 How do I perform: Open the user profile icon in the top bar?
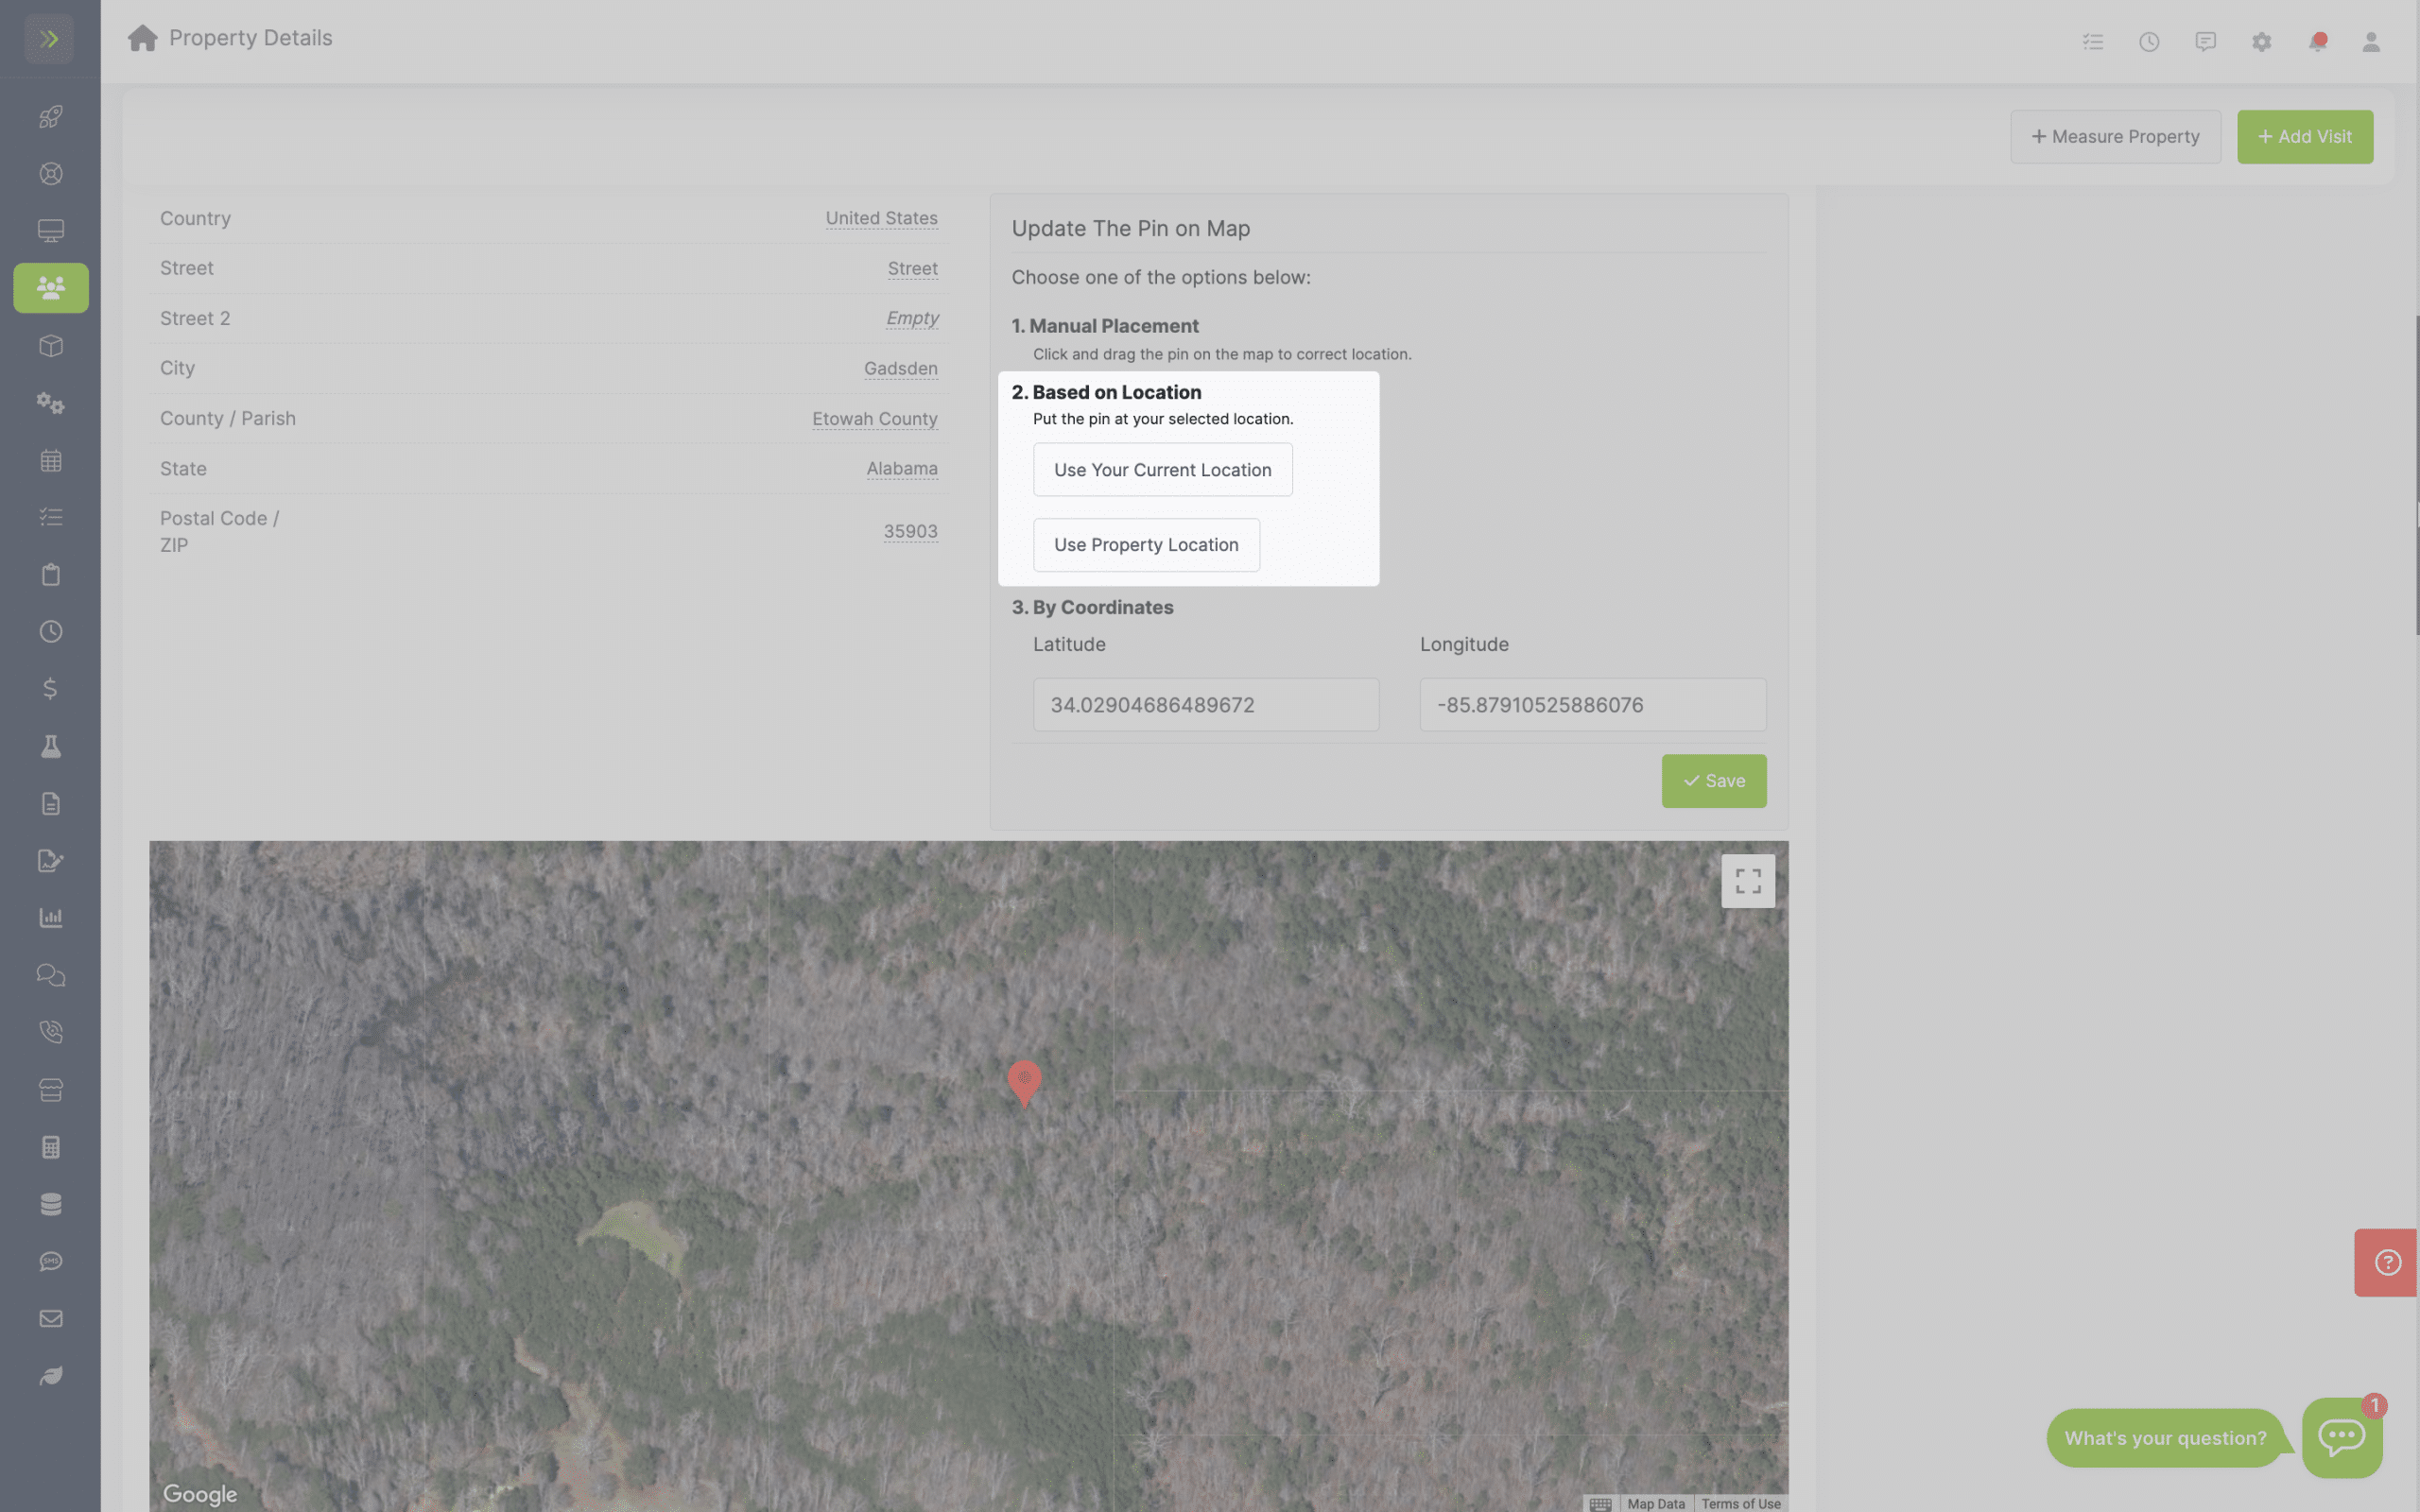coord(2371,42)
